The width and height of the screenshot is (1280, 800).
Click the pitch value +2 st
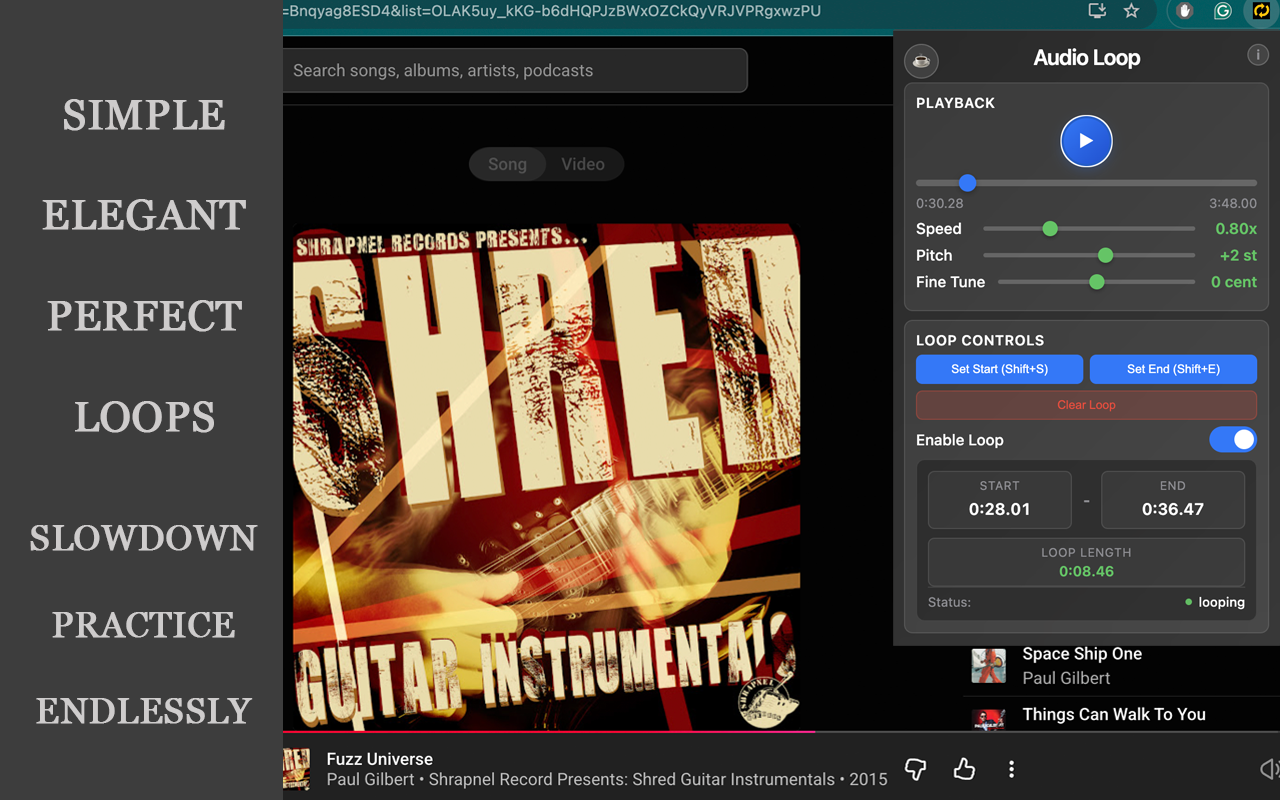point(1238,255)
